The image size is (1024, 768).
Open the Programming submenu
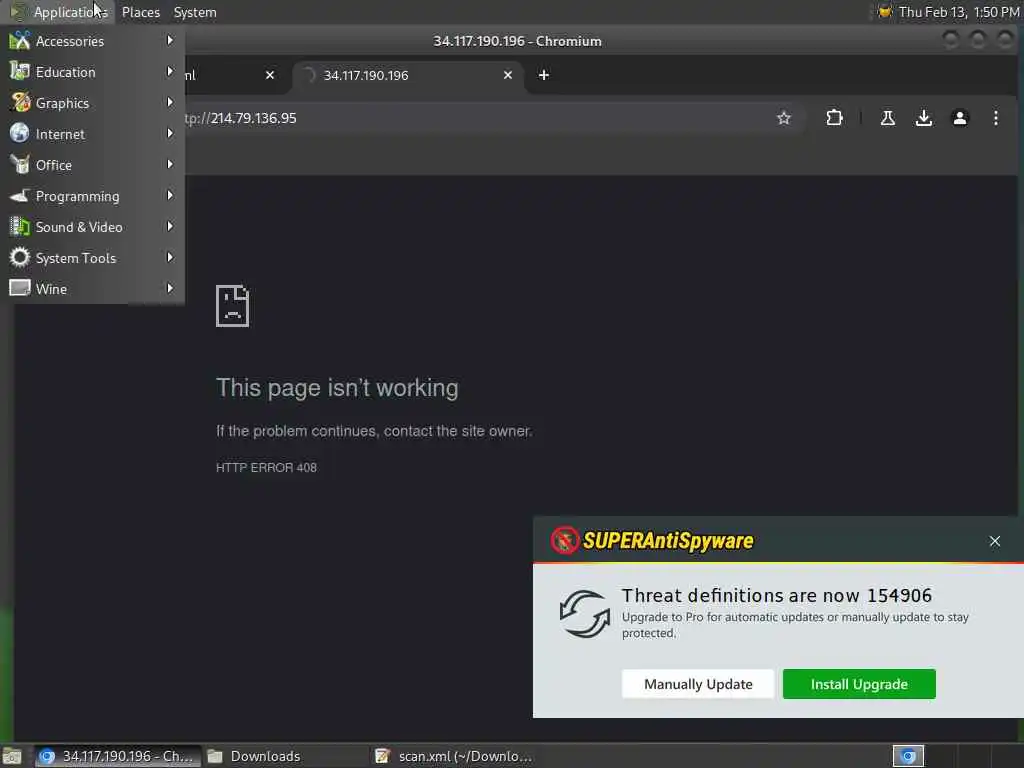92,196
